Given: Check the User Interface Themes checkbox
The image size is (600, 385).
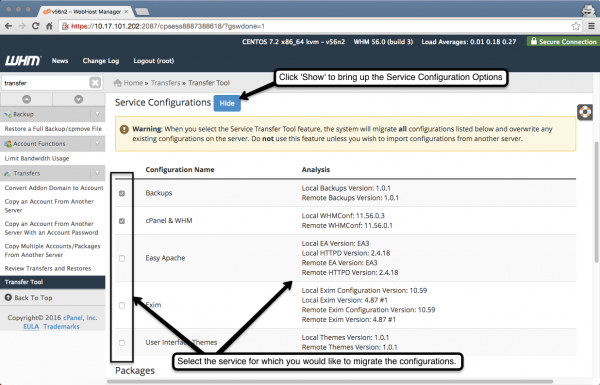Looking at the screenshot, I should pos(122,343).
